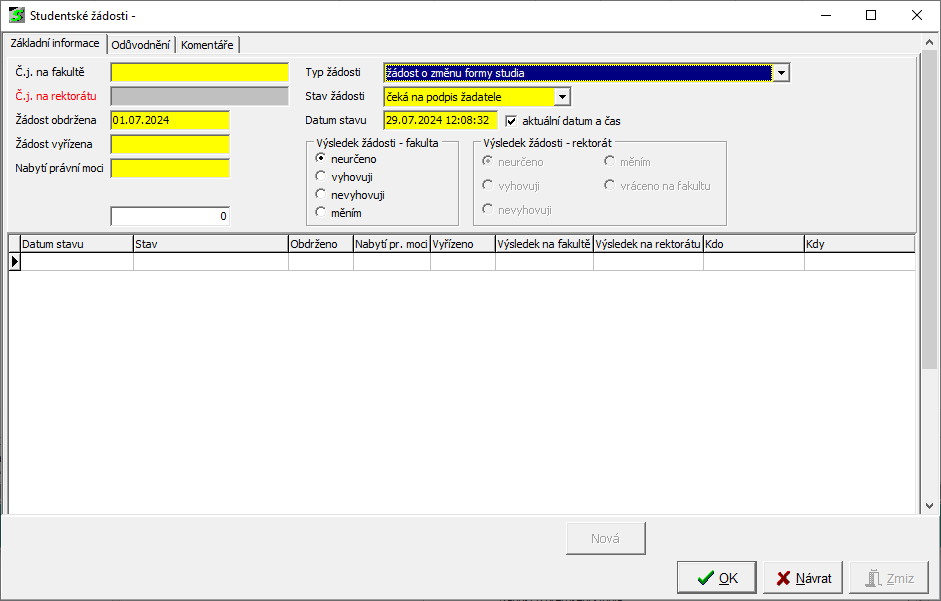This screenshot has width=941, height=601.
Task: Open the Komentáře tab
Action: (x=207, y=45)
